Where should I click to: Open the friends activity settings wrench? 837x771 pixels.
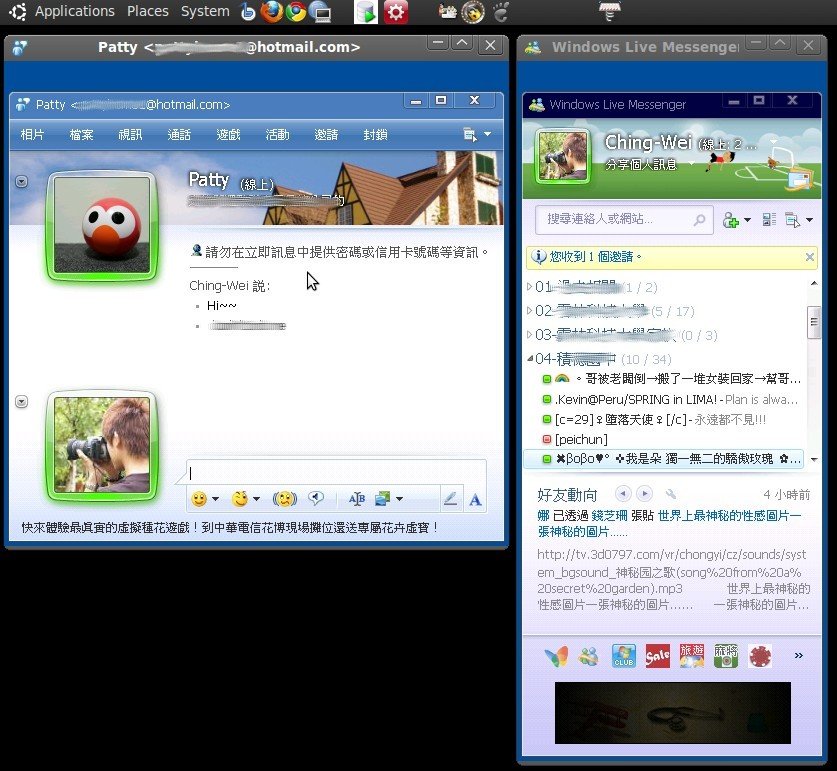click(x=671, y=494)
